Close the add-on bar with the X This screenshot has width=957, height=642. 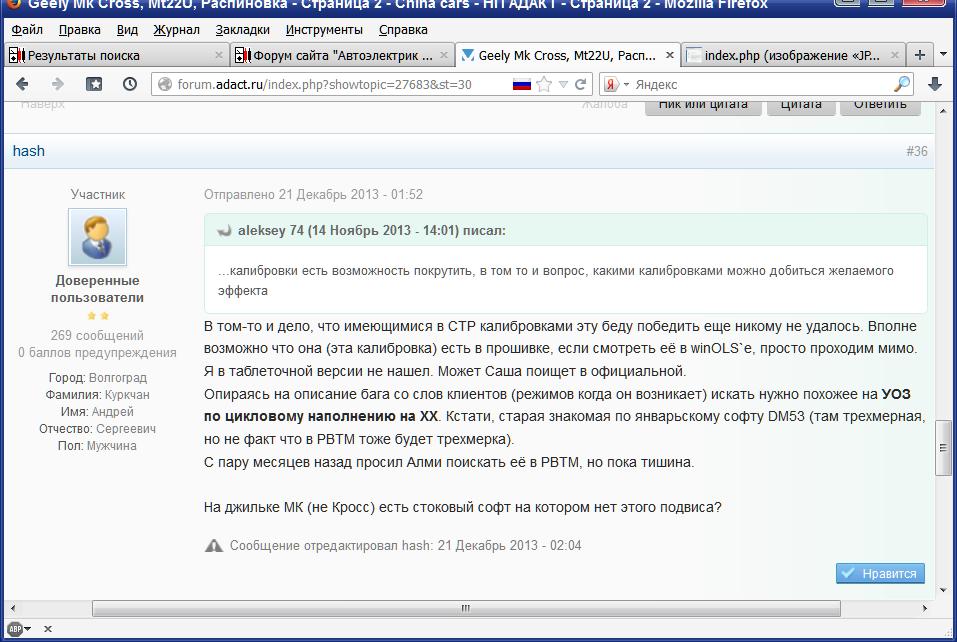(x=48, y=629)
